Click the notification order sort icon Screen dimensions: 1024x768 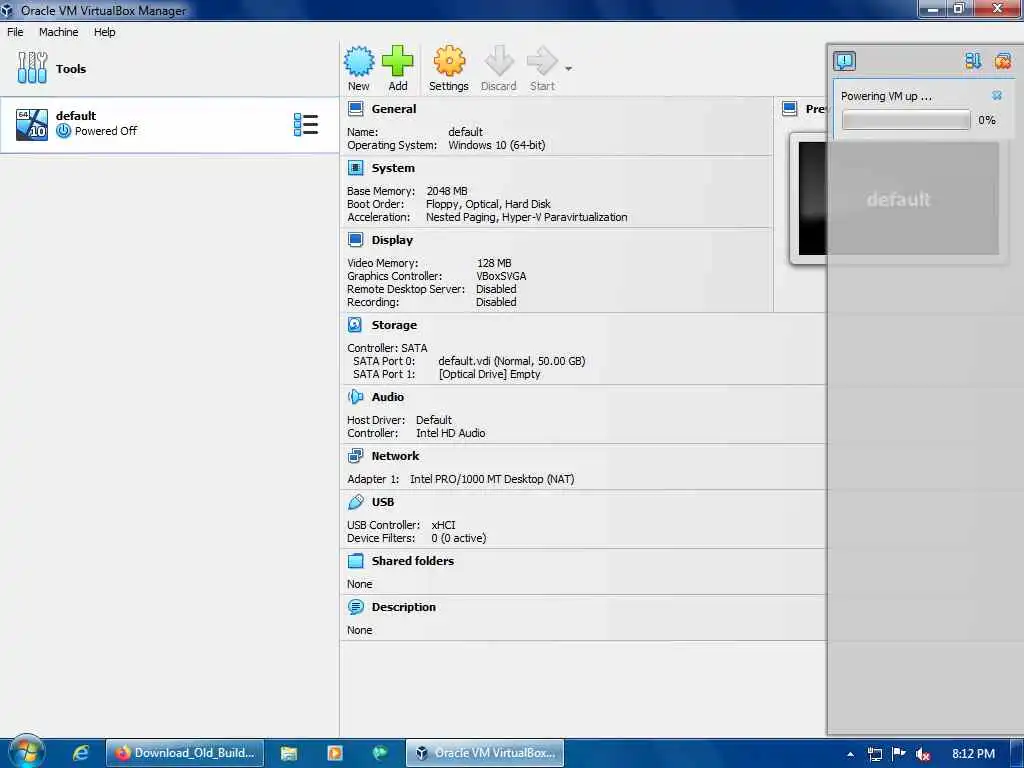click(973, 61)
